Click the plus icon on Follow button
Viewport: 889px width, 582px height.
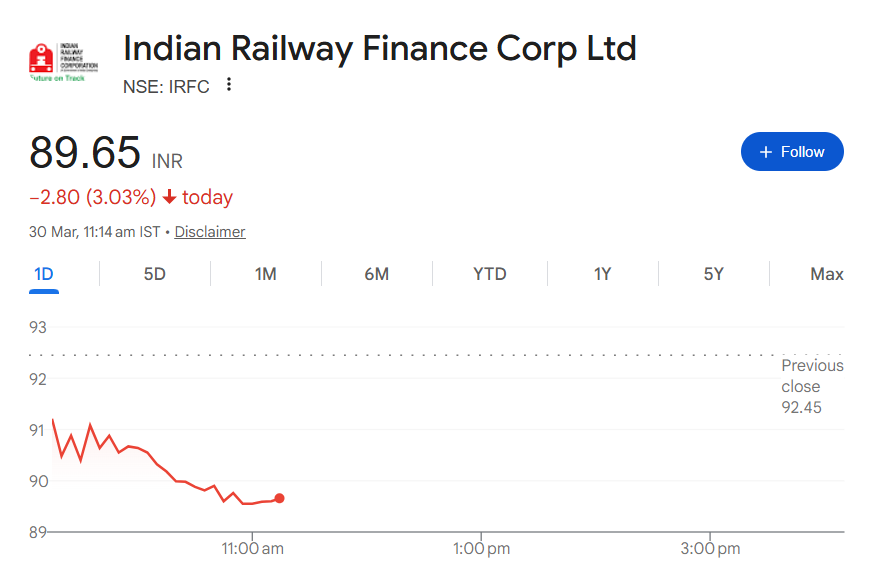tap(764, 151)
